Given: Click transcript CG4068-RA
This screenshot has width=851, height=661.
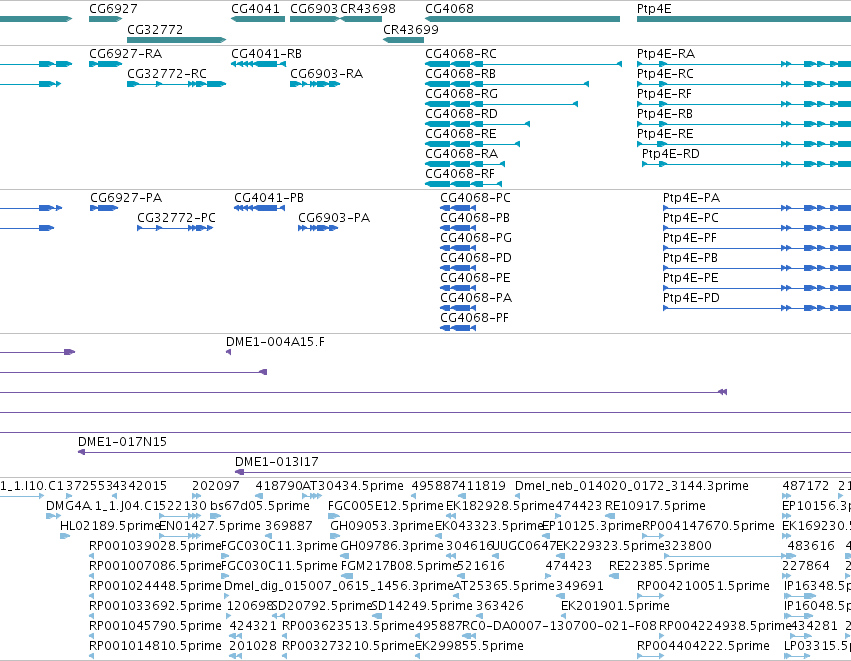Looking at the screenshot, I should [465, 164].
